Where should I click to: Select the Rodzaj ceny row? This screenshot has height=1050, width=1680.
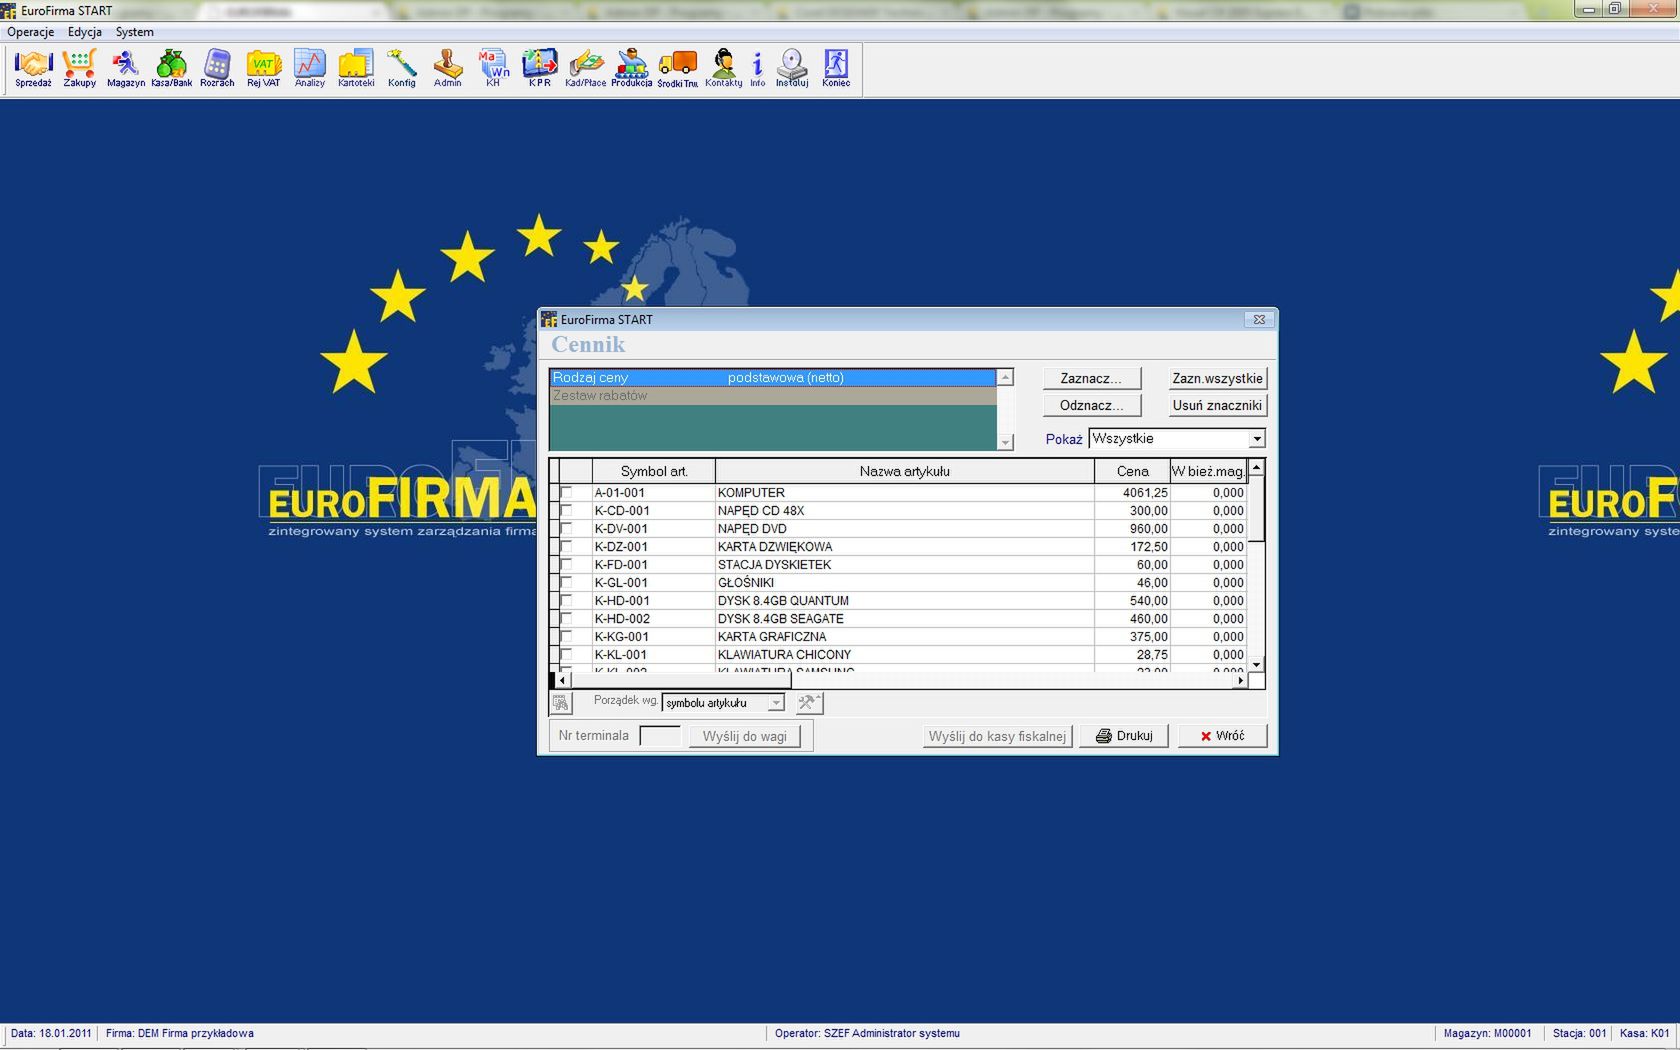click(x=773, y=378)
